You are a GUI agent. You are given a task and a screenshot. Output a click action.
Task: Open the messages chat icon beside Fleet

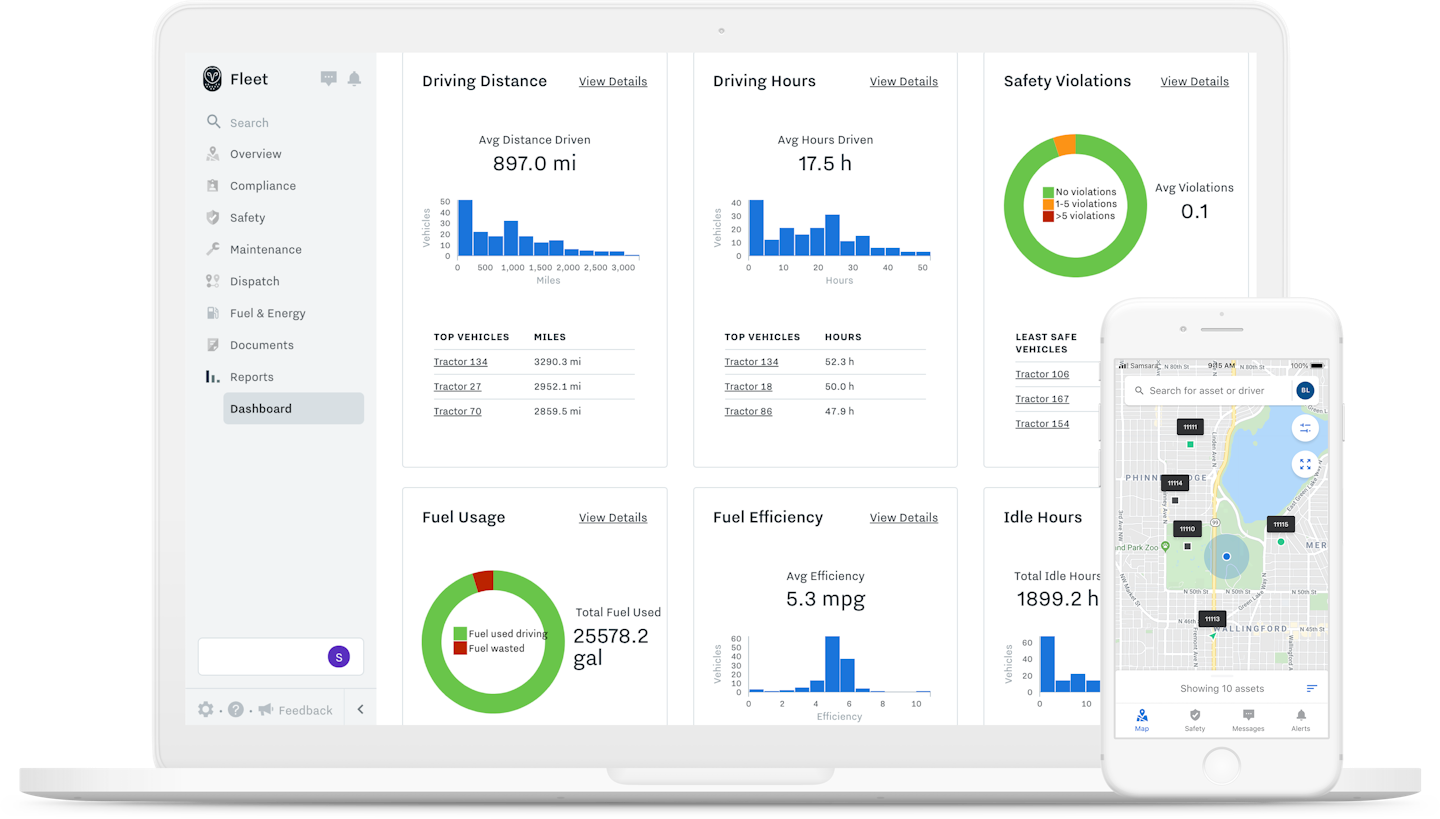(328, 79)
